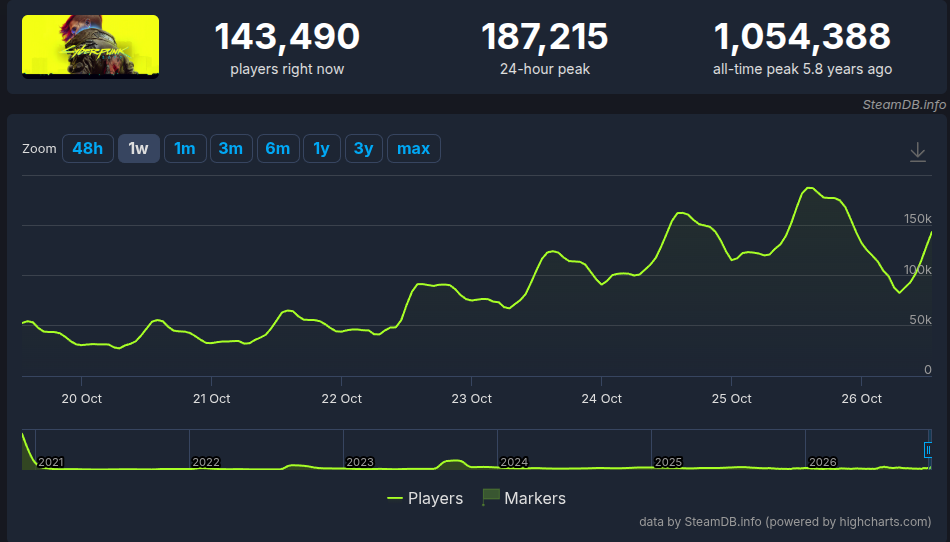Click the 2021 label in navigator

51,462
